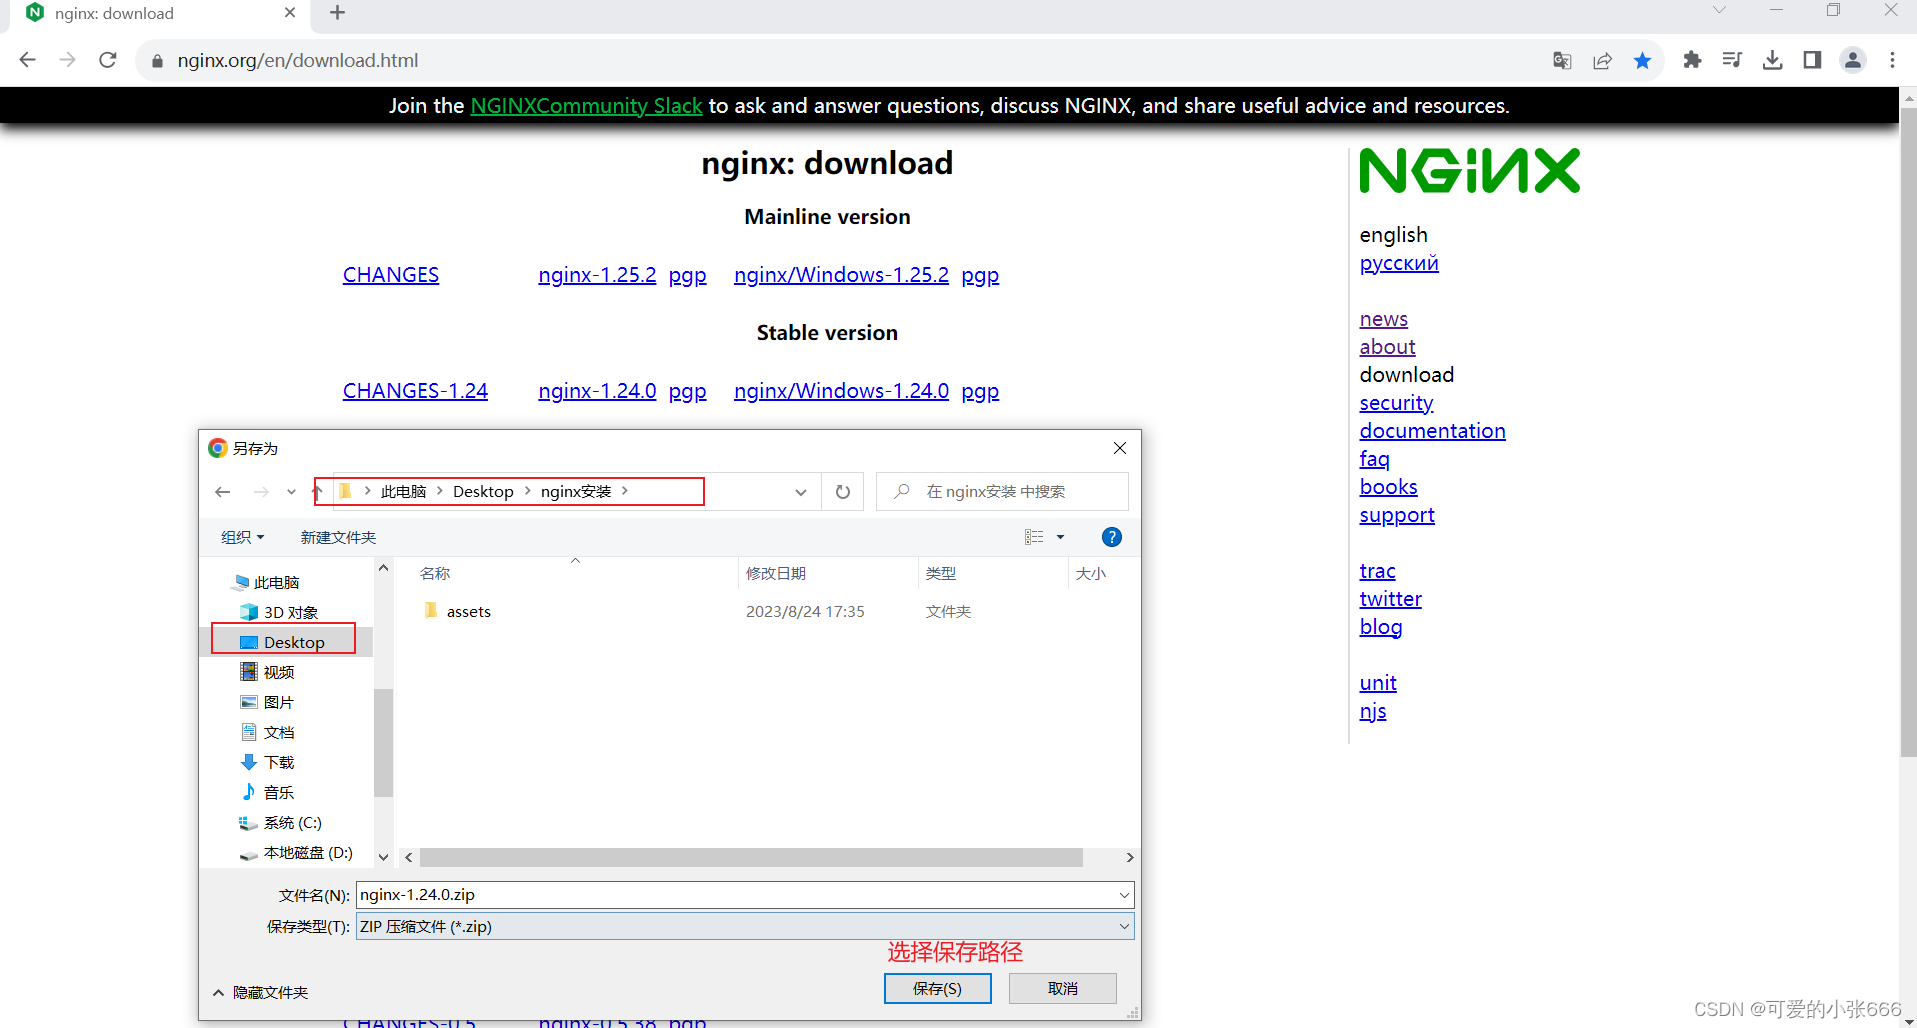Close the 另存为 dialog
Screen dimensions: 1917x1028
[1120, 448]
